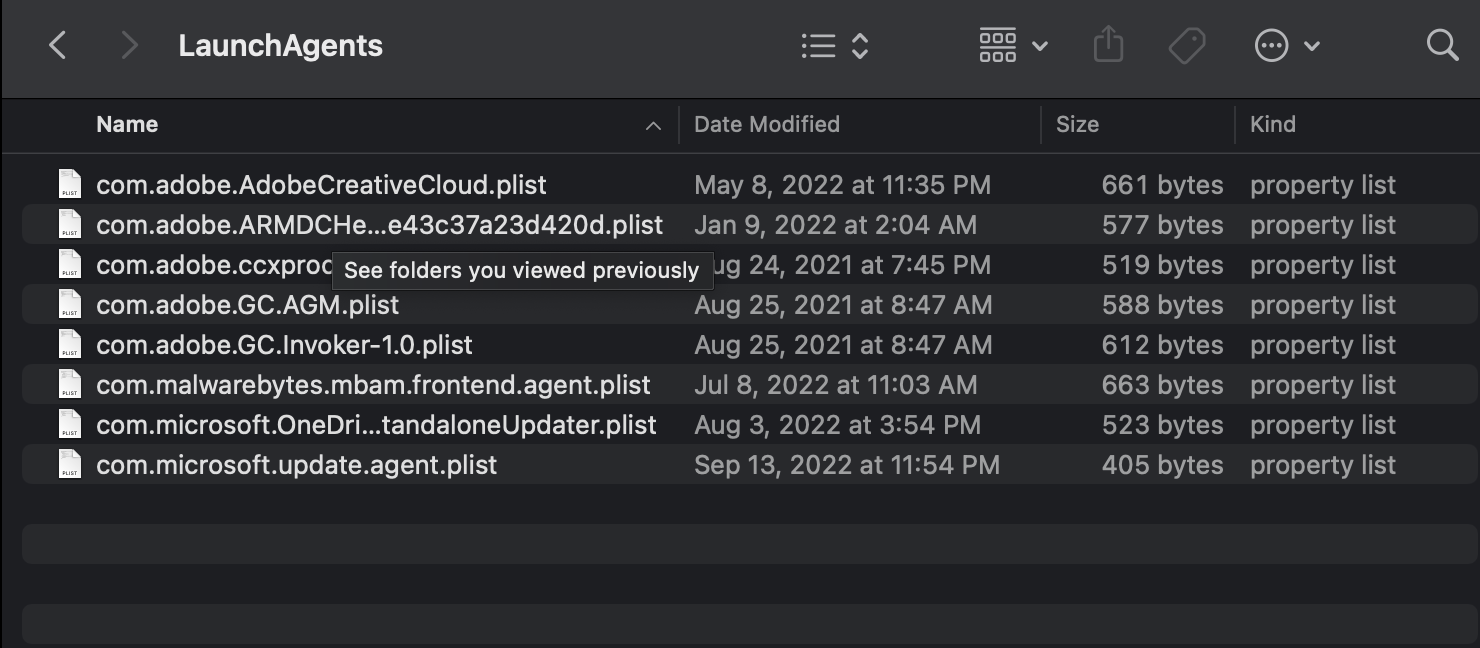The image size is (1480, 648).
Task: Click the Search magnifier icon
Action: 1442,45
